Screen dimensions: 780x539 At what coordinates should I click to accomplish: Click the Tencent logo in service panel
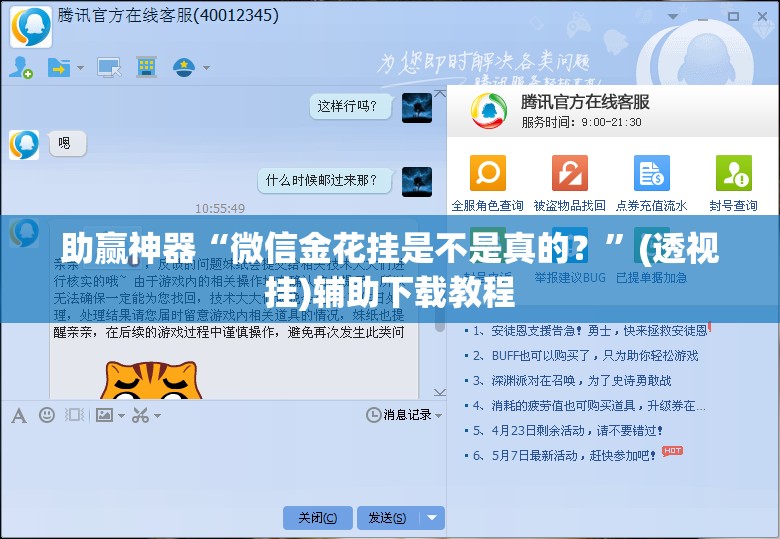[489, 110]
